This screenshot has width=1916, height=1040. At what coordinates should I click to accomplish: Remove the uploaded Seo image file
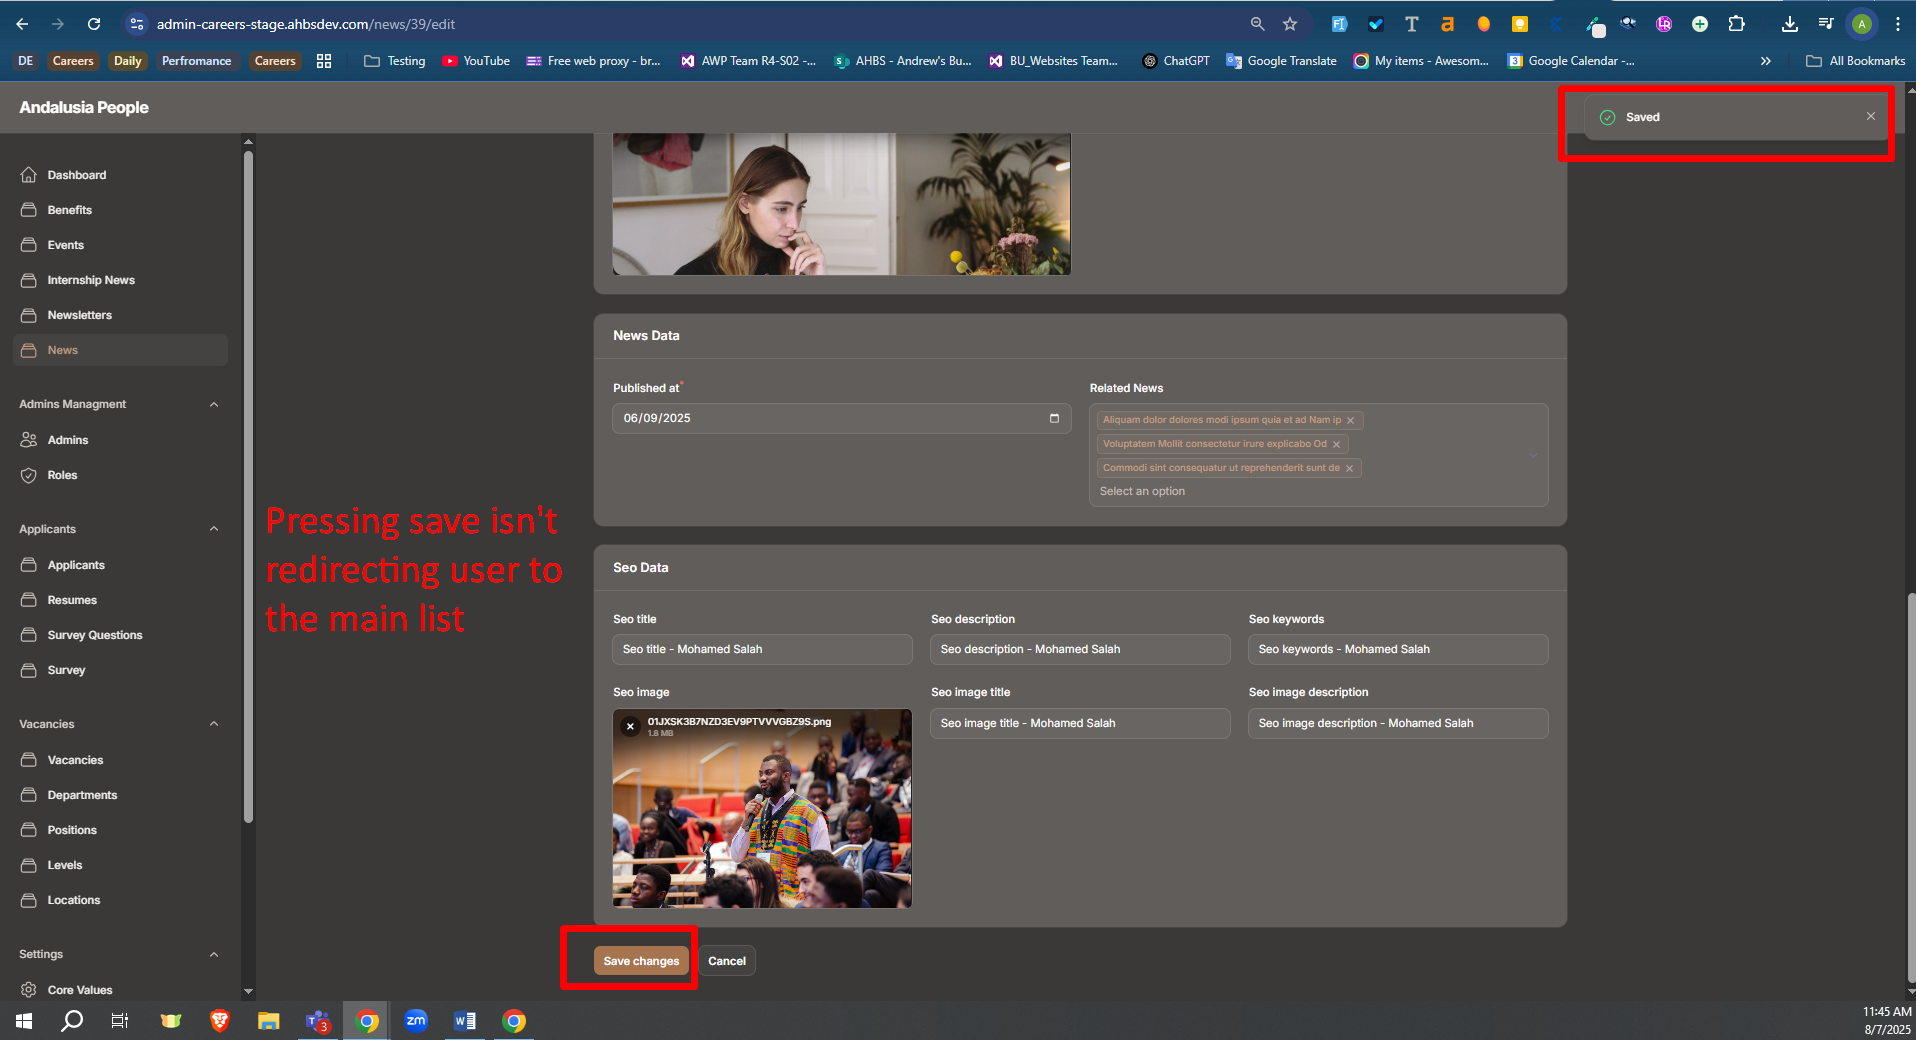[630, 727]
